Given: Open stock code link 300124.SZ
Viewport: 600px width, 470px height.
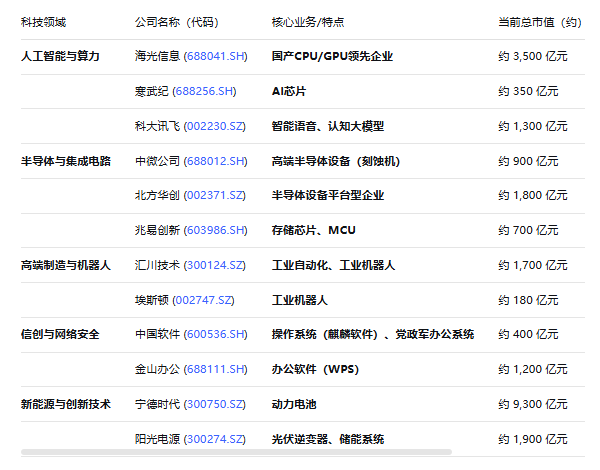Looking at the screenshot, I should pos(215,265).
